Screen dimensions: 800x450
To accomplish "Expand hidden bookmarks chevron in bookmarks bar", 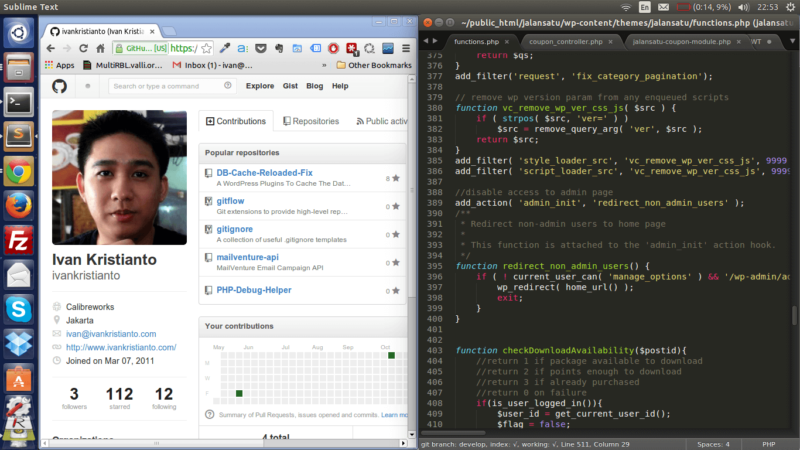I will [324, 65].
